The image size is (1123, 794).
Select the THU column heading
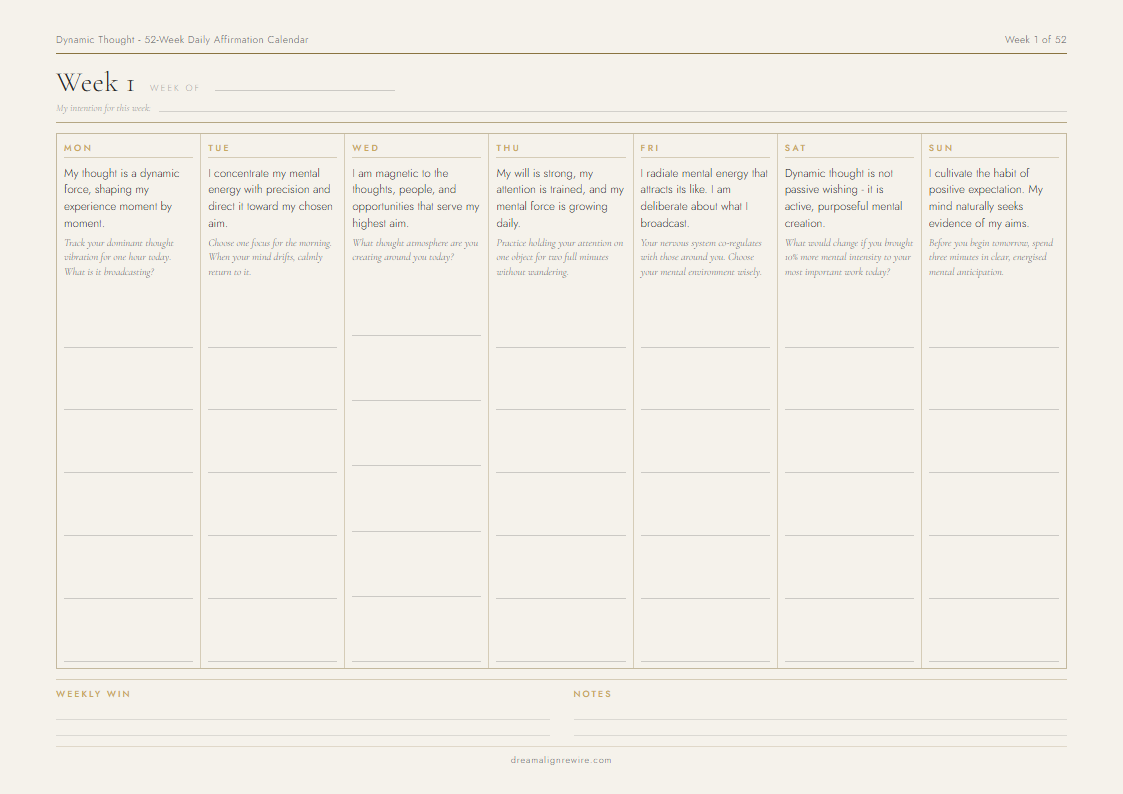[x=508, y=148]
